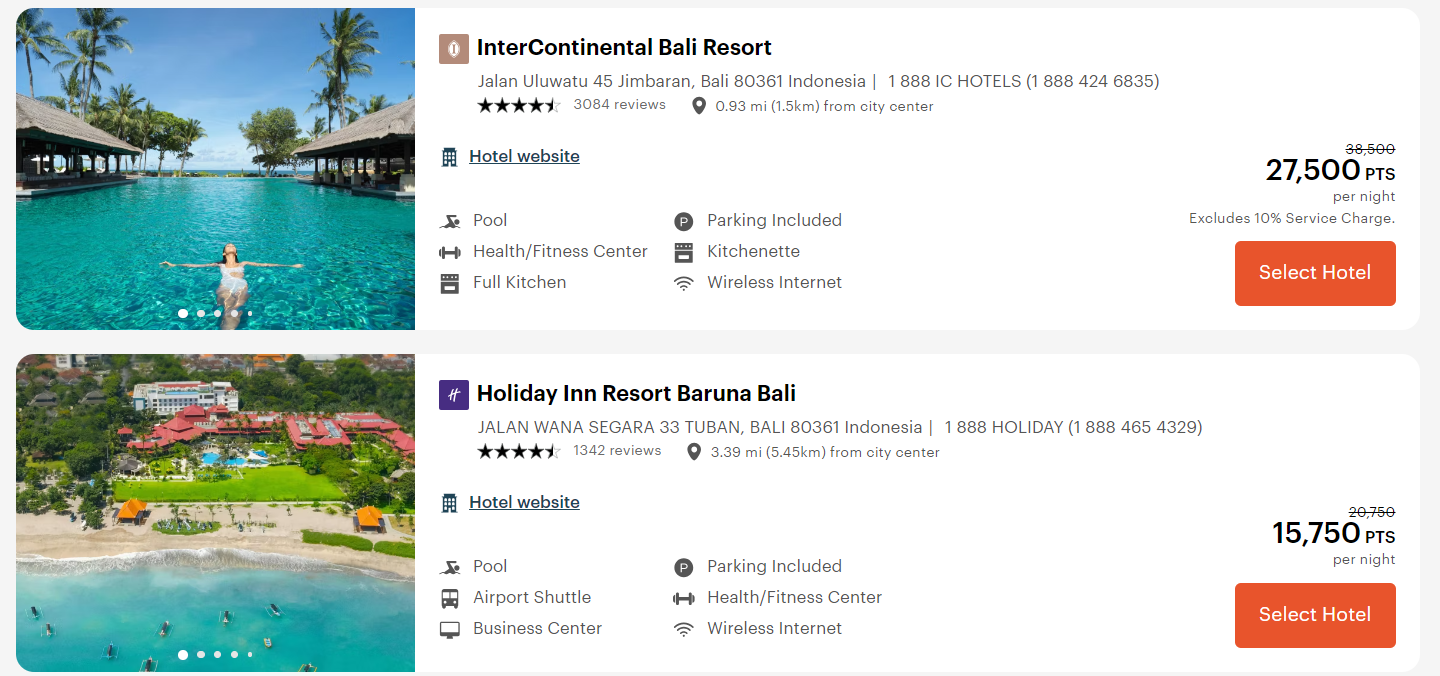Select the third carousel dot on InterContinental photo
The height and width of the screenshot is (676, 1440).
(x=216, y=313)
